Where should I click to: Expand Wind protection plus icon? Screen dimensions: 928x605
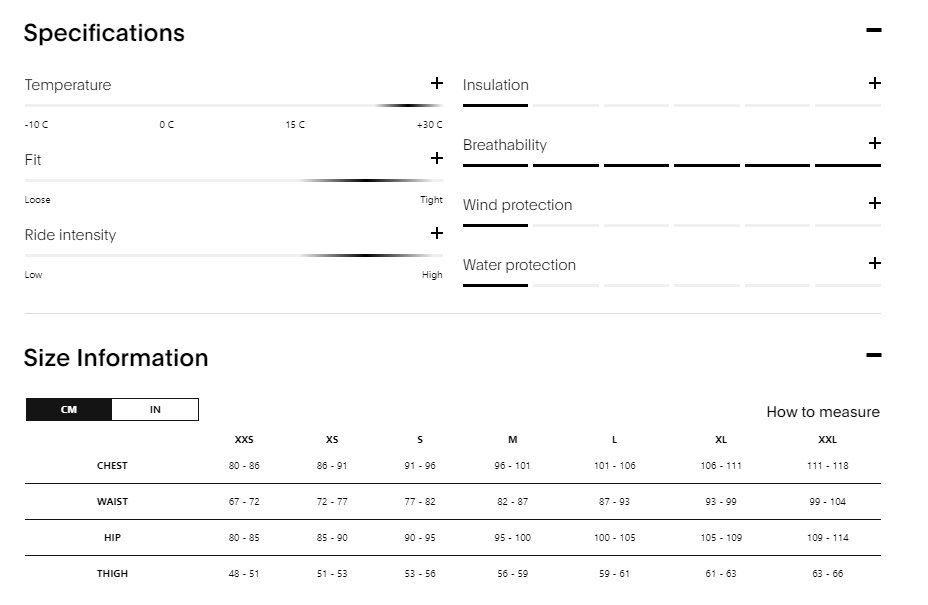coord(874,203)
